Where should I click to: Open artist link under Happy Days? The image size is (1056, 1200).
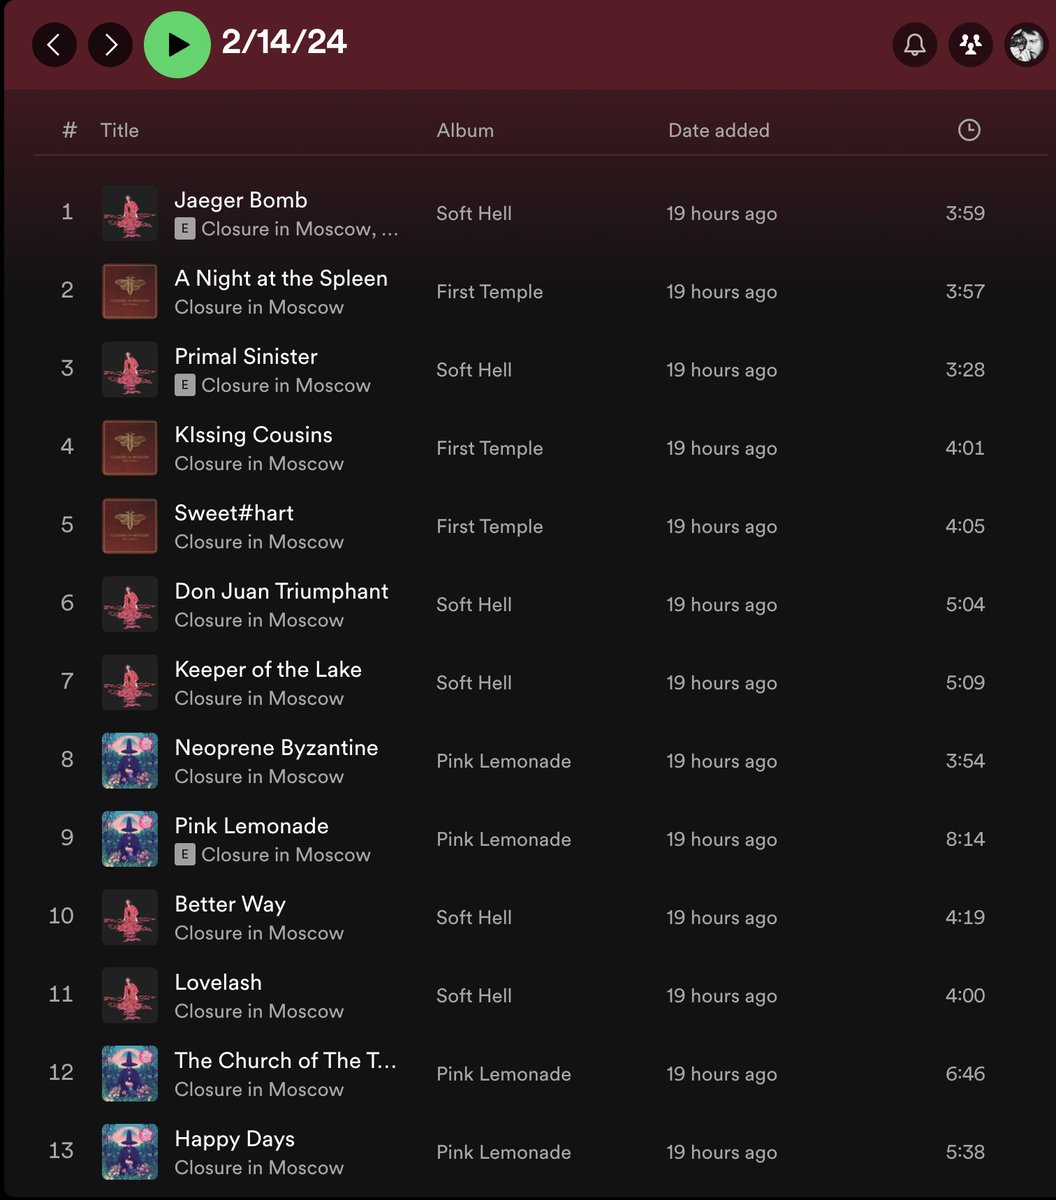(259, 1168)
